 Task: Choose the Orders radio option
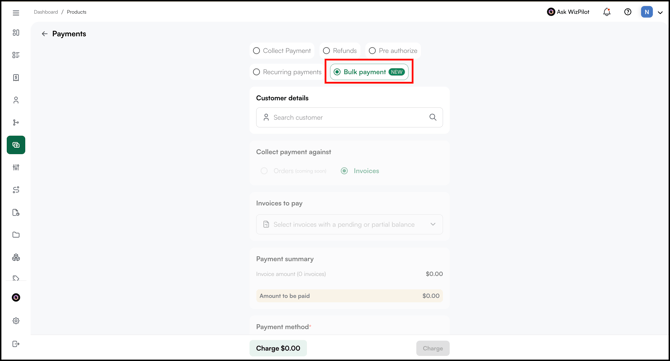294,171
